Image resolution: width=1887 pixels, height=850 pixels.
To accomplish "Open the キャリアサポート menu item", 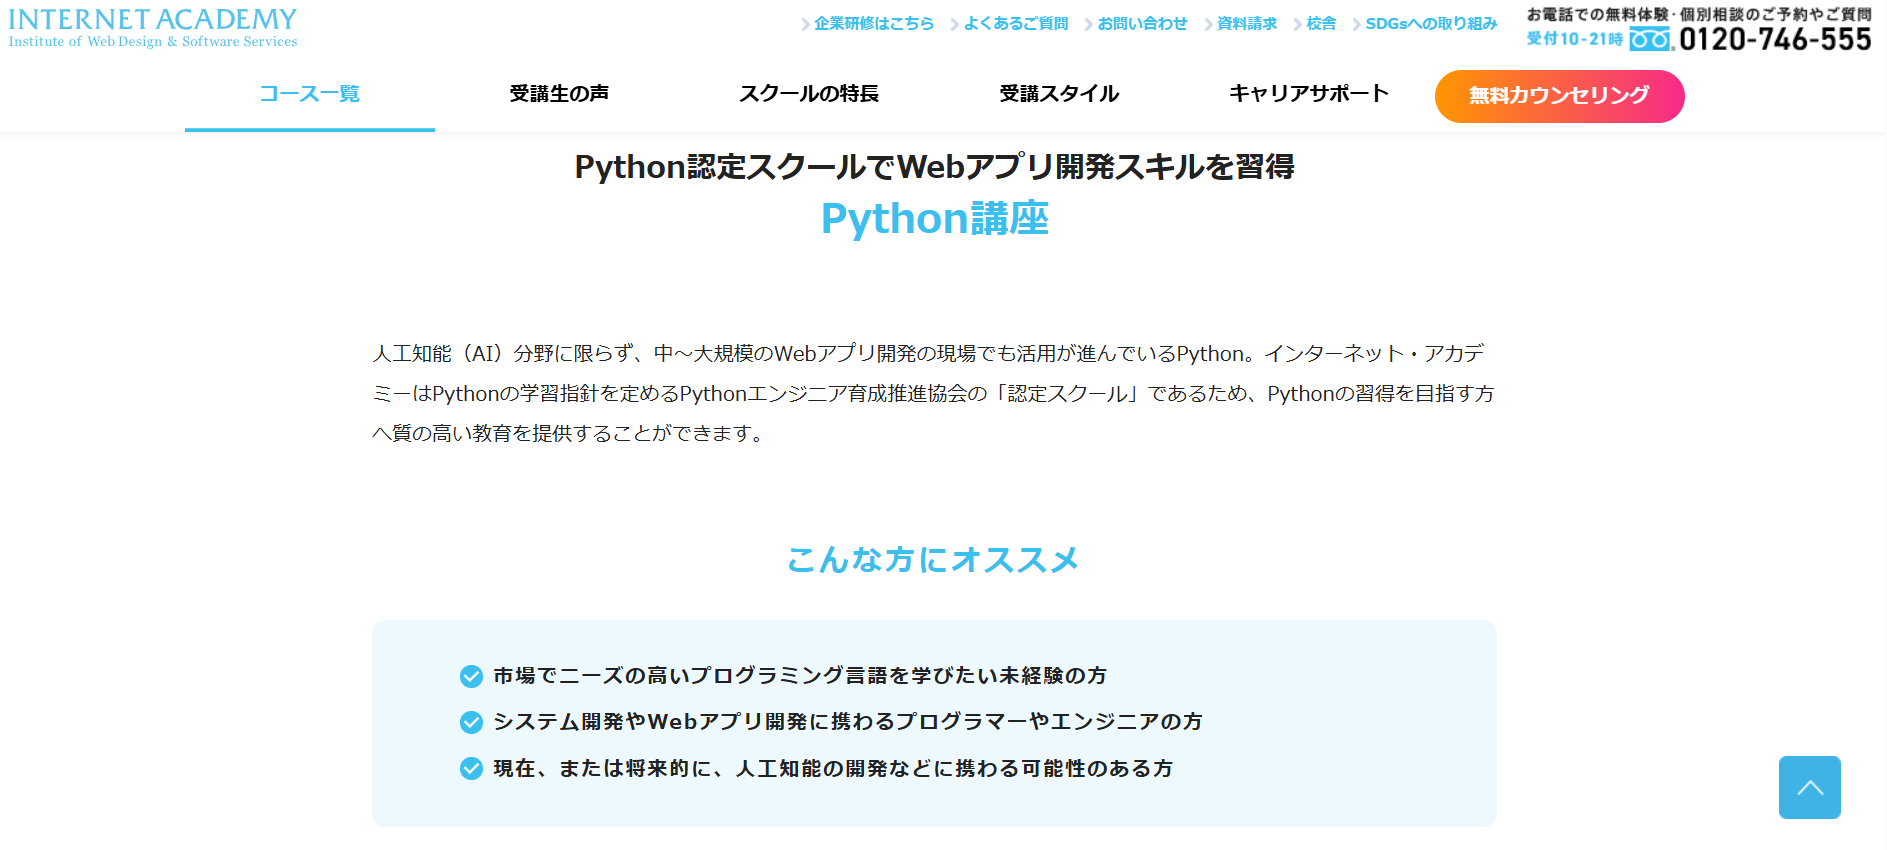I will tap(1309, 94).
